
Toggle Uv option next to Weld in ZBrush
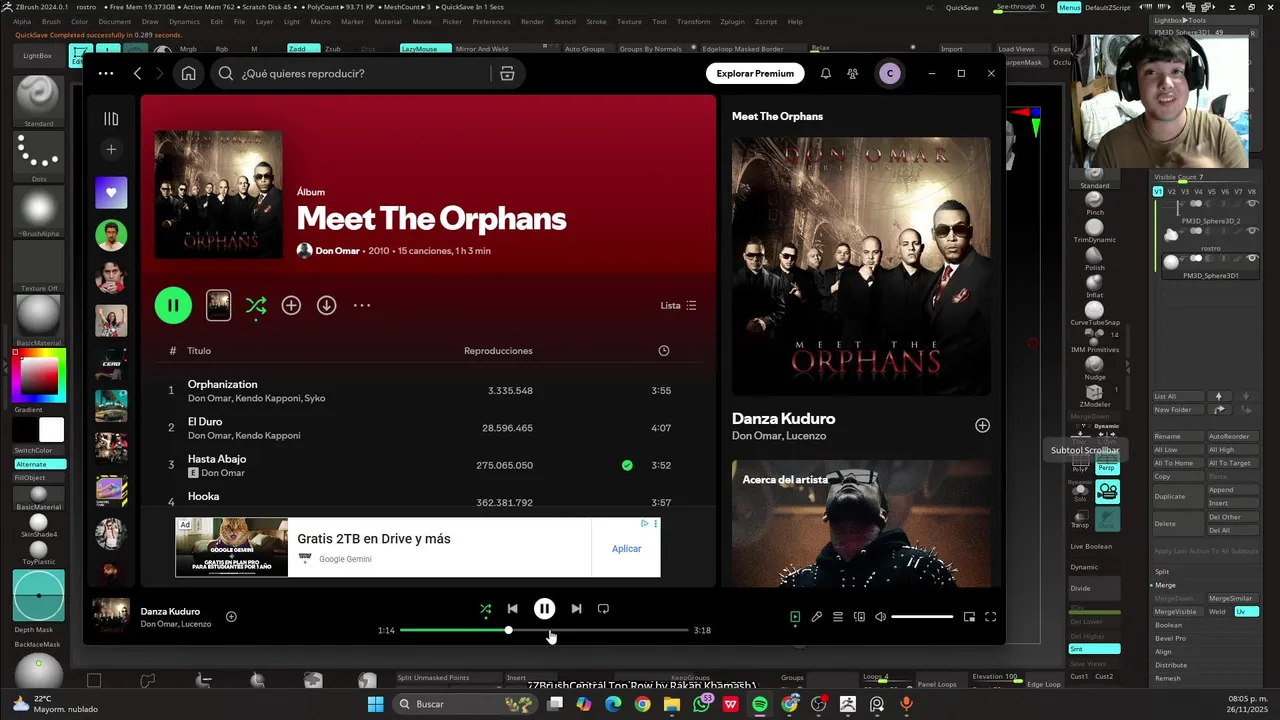pyautogui.click(x=1245, y=611)
